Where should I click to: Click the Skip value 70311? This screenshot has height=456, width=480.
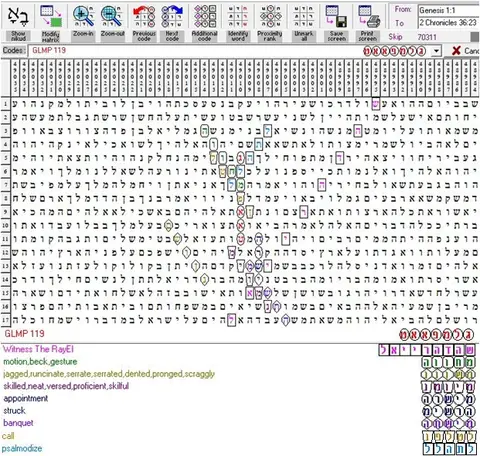(427, 37)
